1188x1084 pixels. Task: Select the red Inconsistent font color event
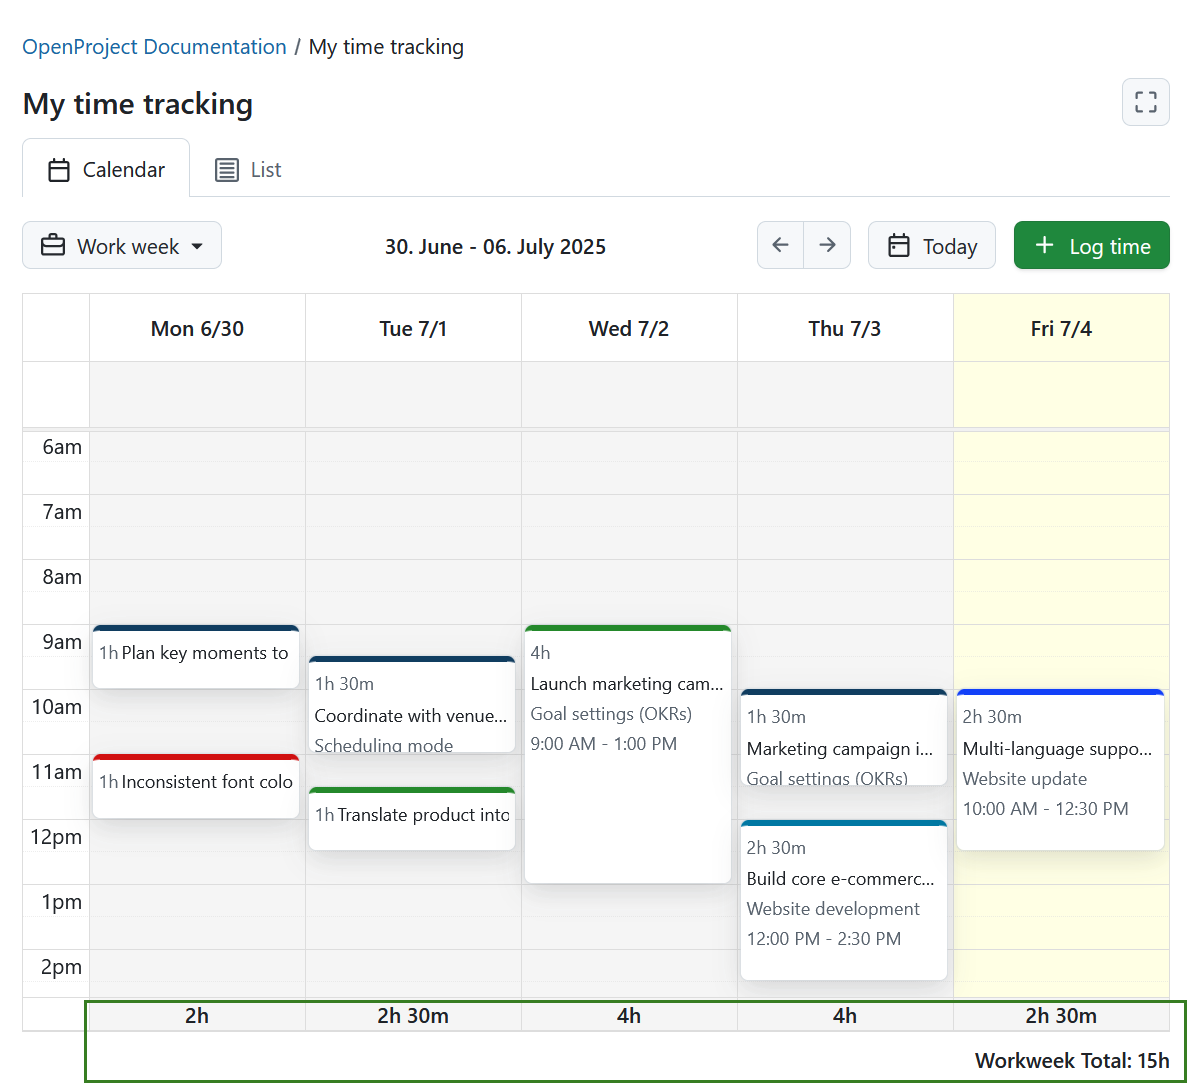click(195, 786)
